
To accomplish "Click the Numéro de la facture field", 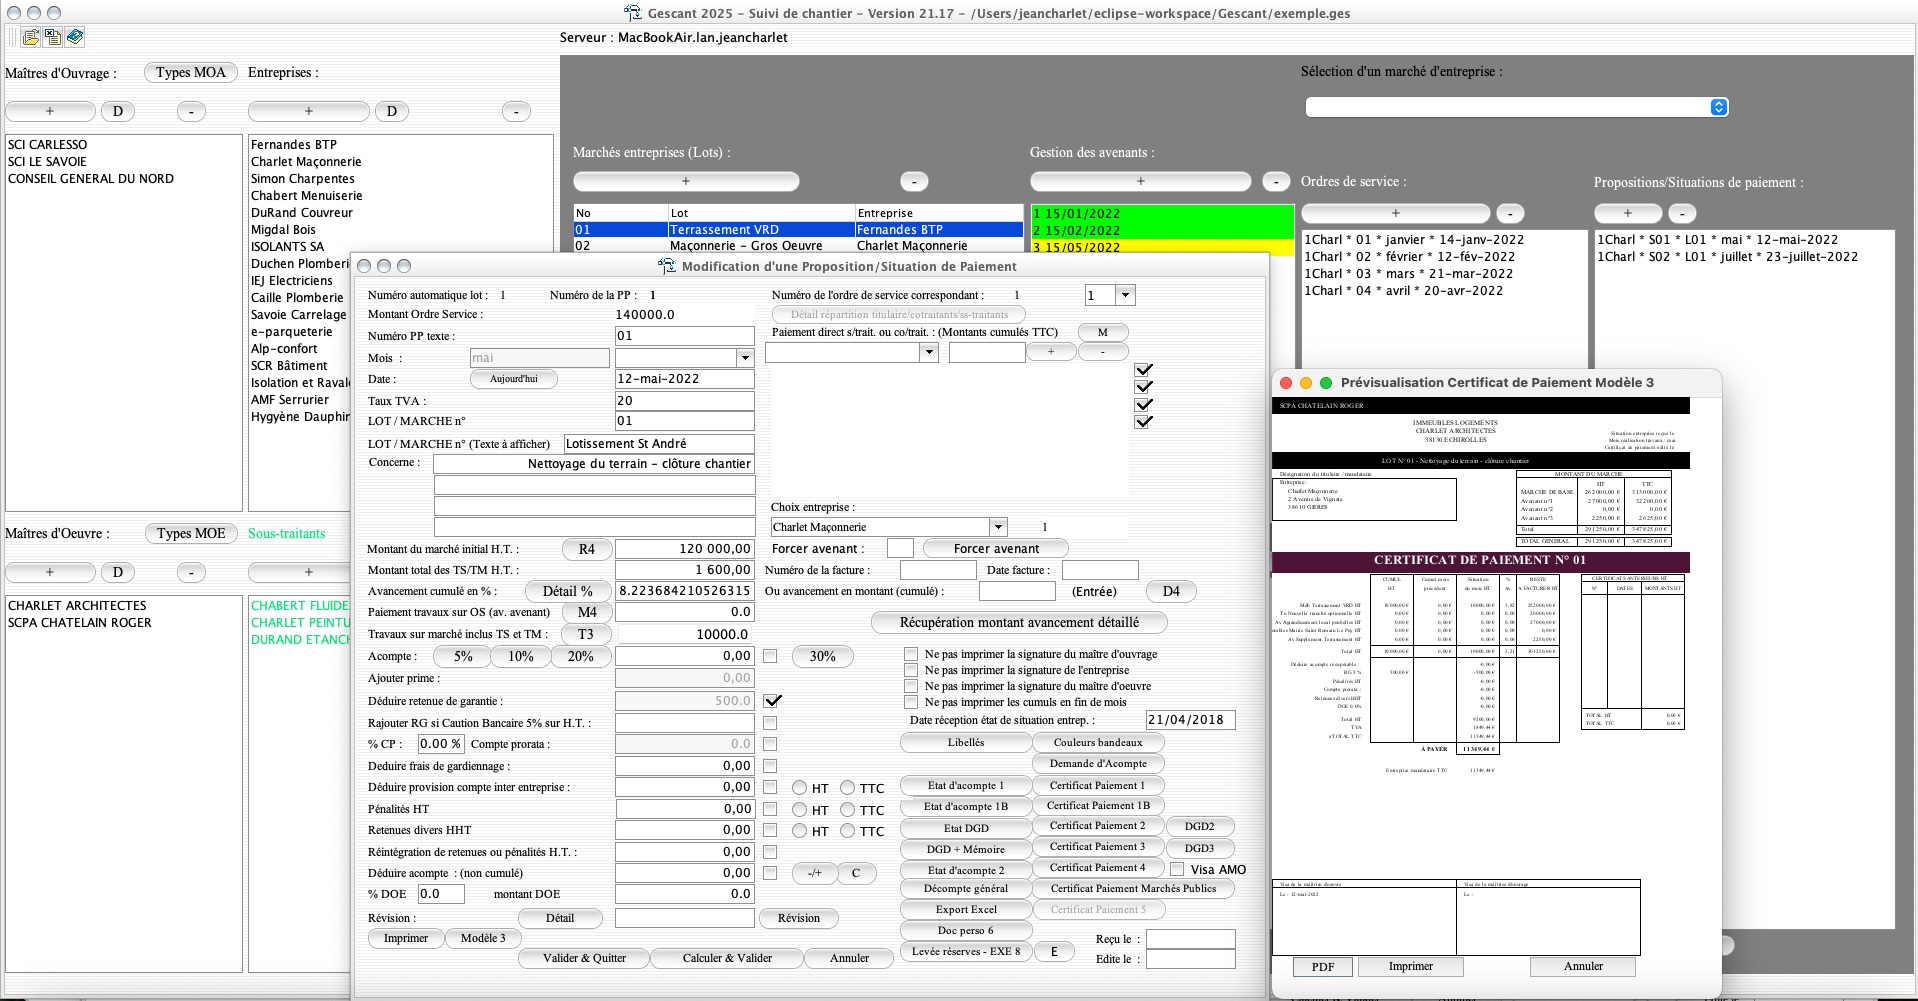I will pyautogui.click(x=938, y=570).
